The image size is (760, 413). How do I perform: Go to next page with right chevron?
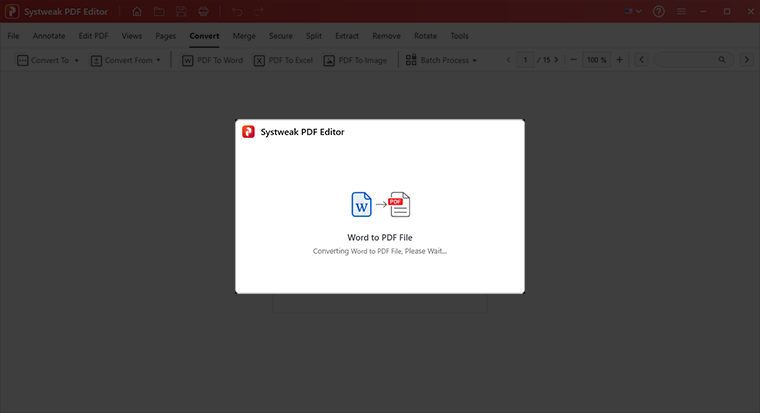(556, 60)
